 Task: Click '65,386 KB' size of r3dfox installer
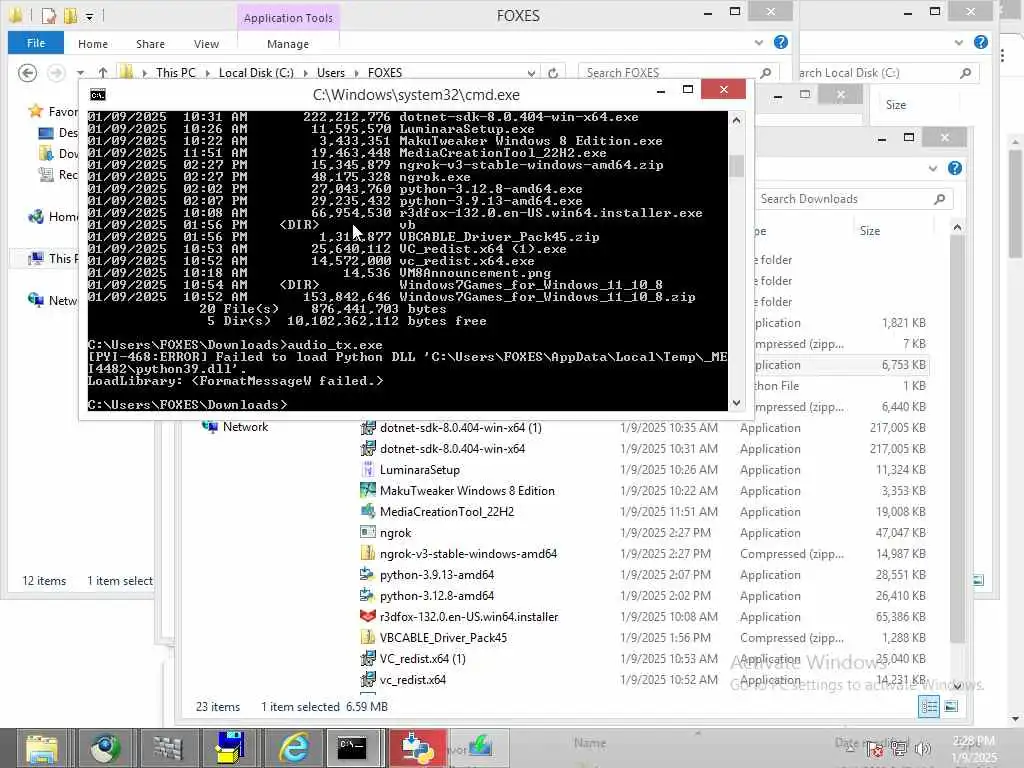pyautogui.click(x=901, y=616)
